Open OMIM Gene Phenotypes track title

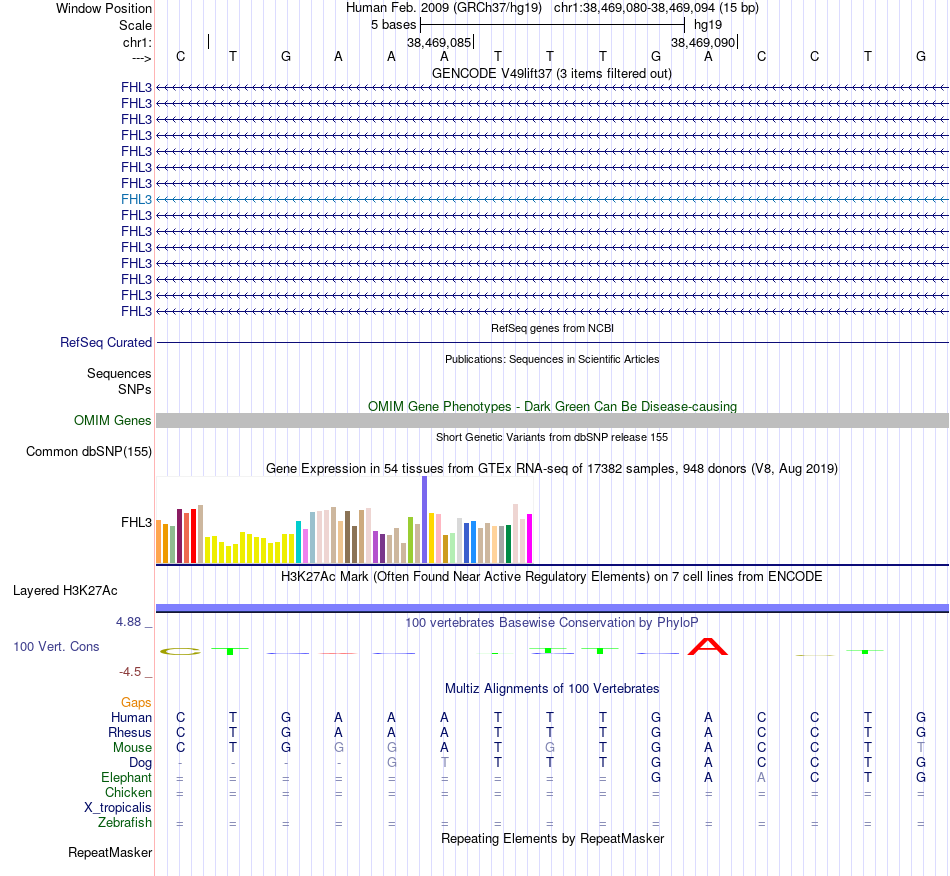click(x=552, y=406)
